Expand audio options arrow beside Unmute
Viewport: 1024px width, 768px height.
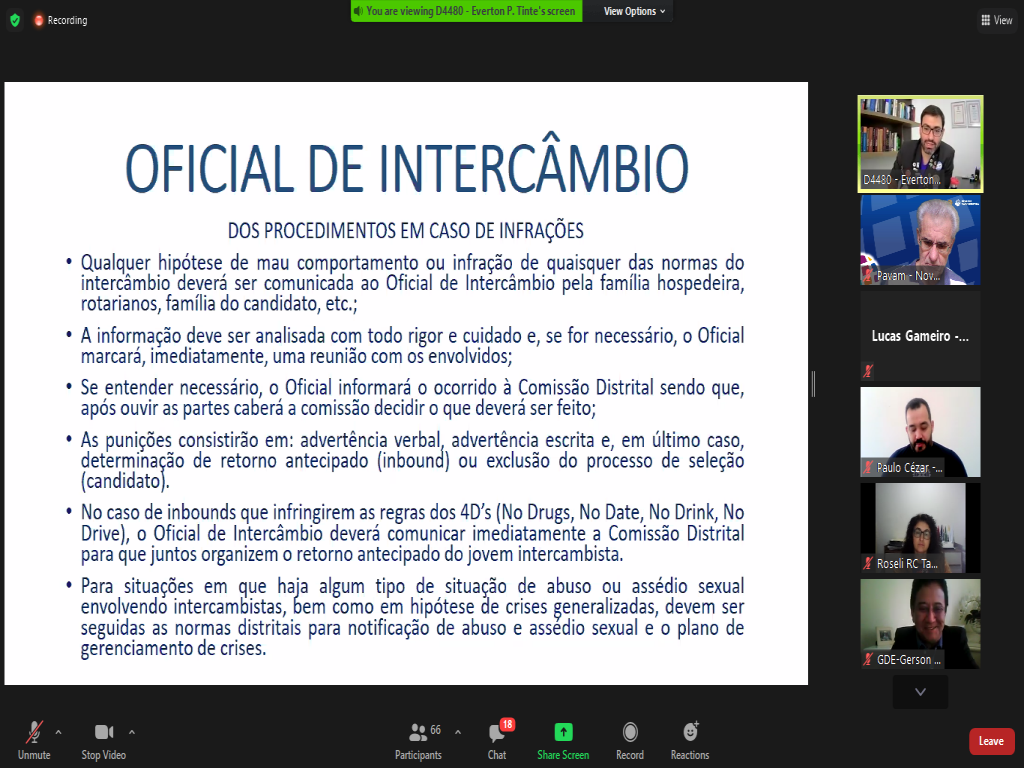pyautogui.click(x=58, y=731)
